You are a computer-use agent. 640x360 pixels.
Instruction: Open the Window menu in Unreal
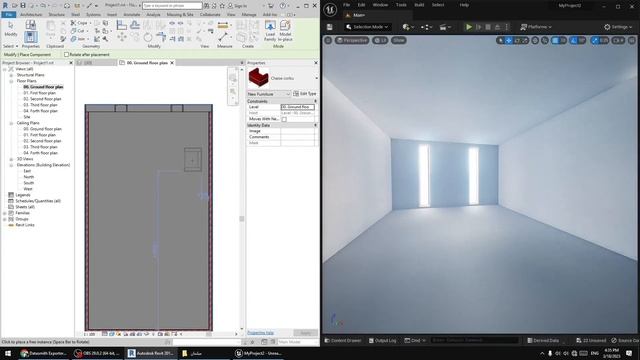pyautogui.click(x=380, y=5)
